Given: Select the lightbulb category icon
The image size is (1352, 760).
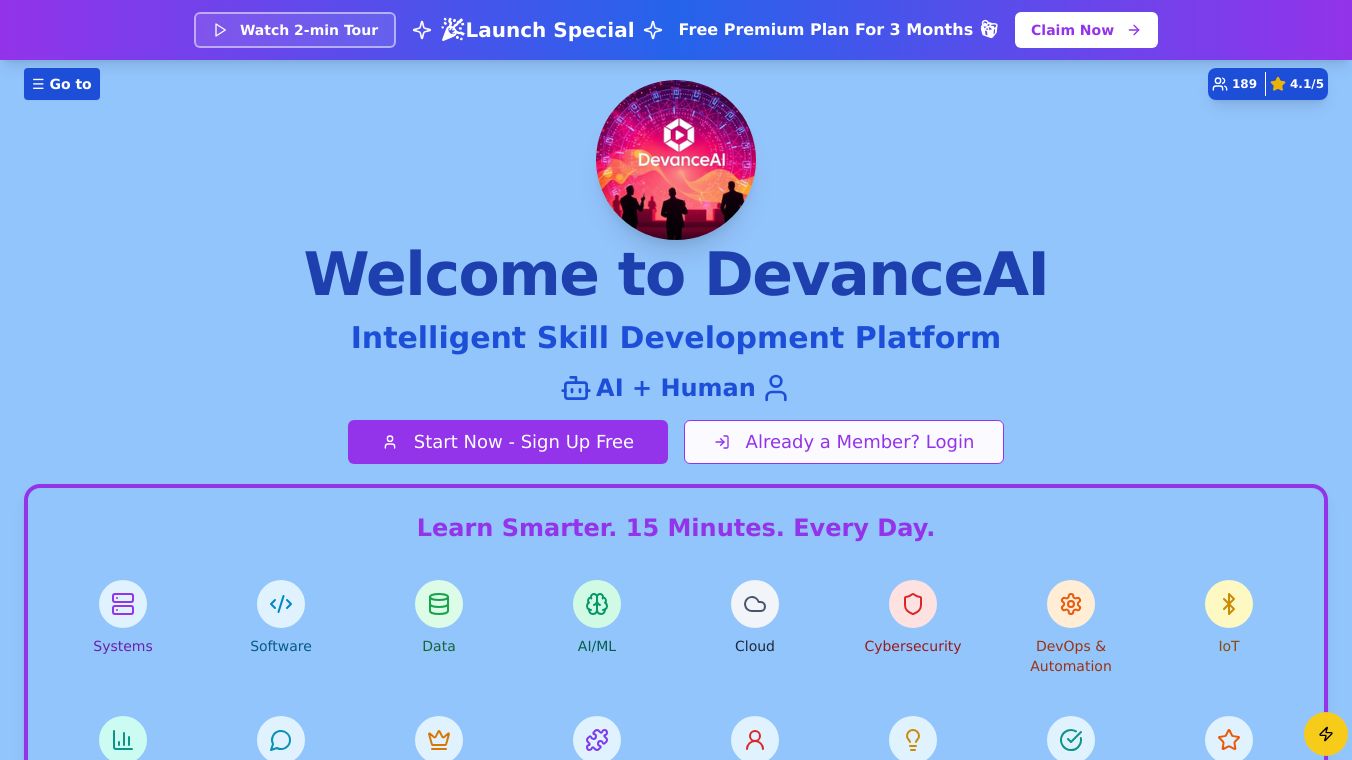Looking at the screenshot, I should (x=913, y=739).
